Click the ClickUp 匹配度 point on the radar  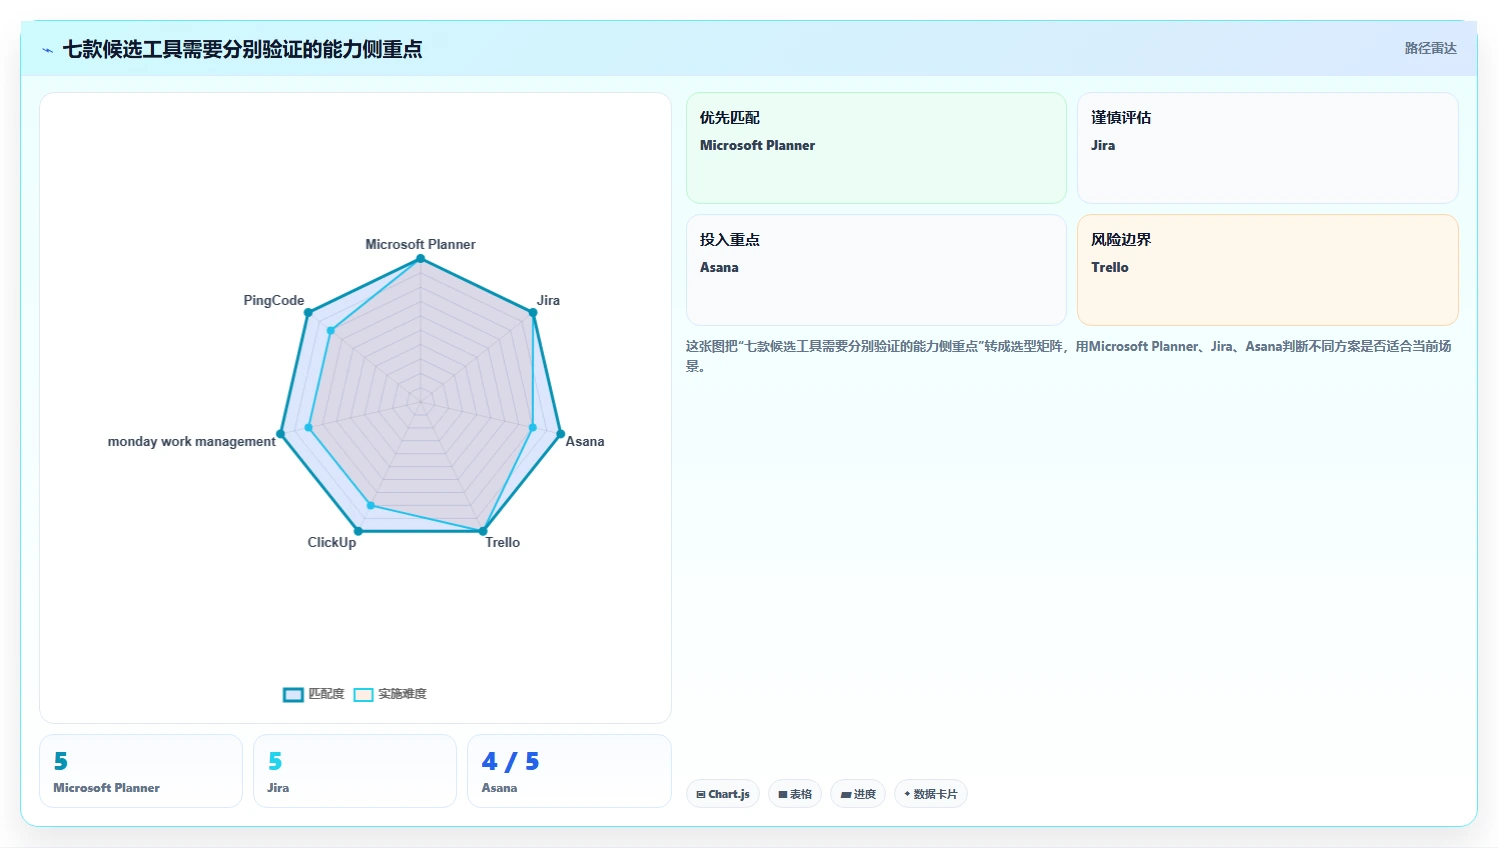[358, 531]
